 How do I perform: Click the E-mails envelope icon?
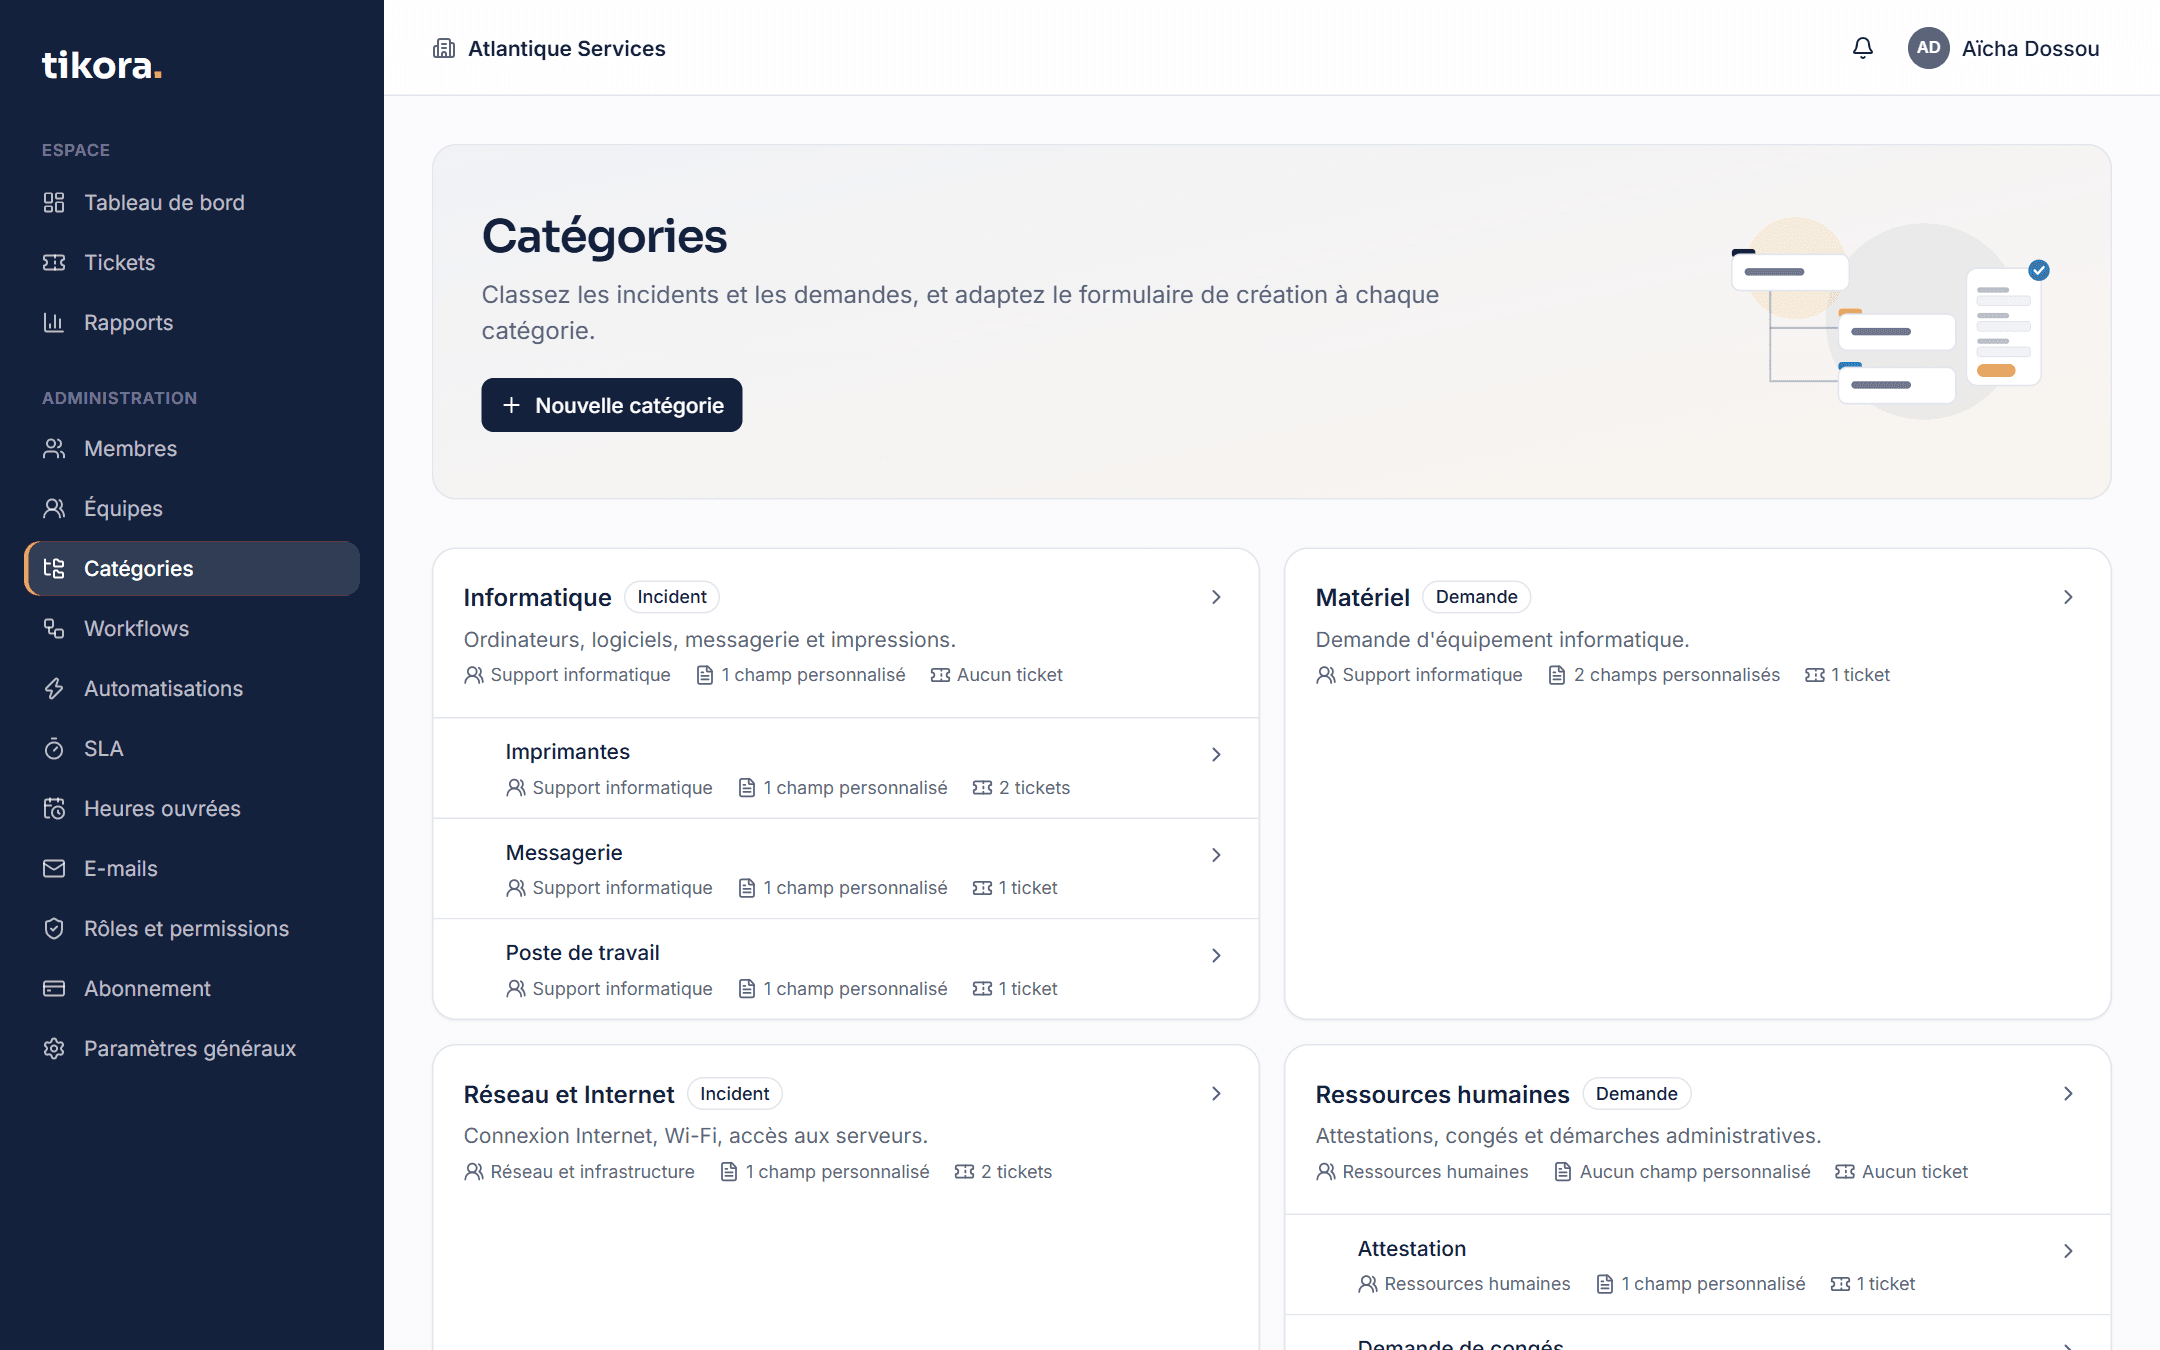54,869
